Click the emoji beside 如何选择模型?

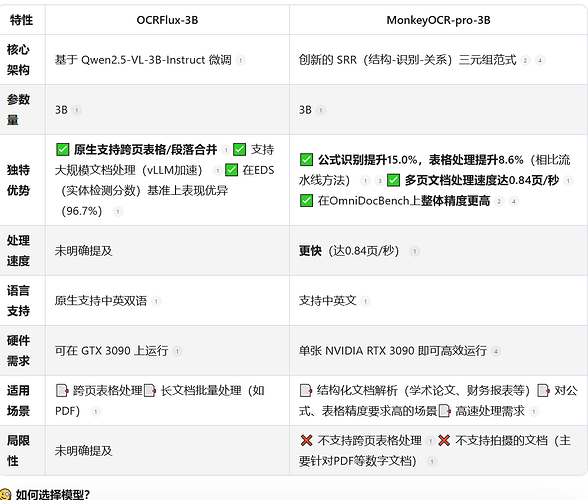pos(5,494)
